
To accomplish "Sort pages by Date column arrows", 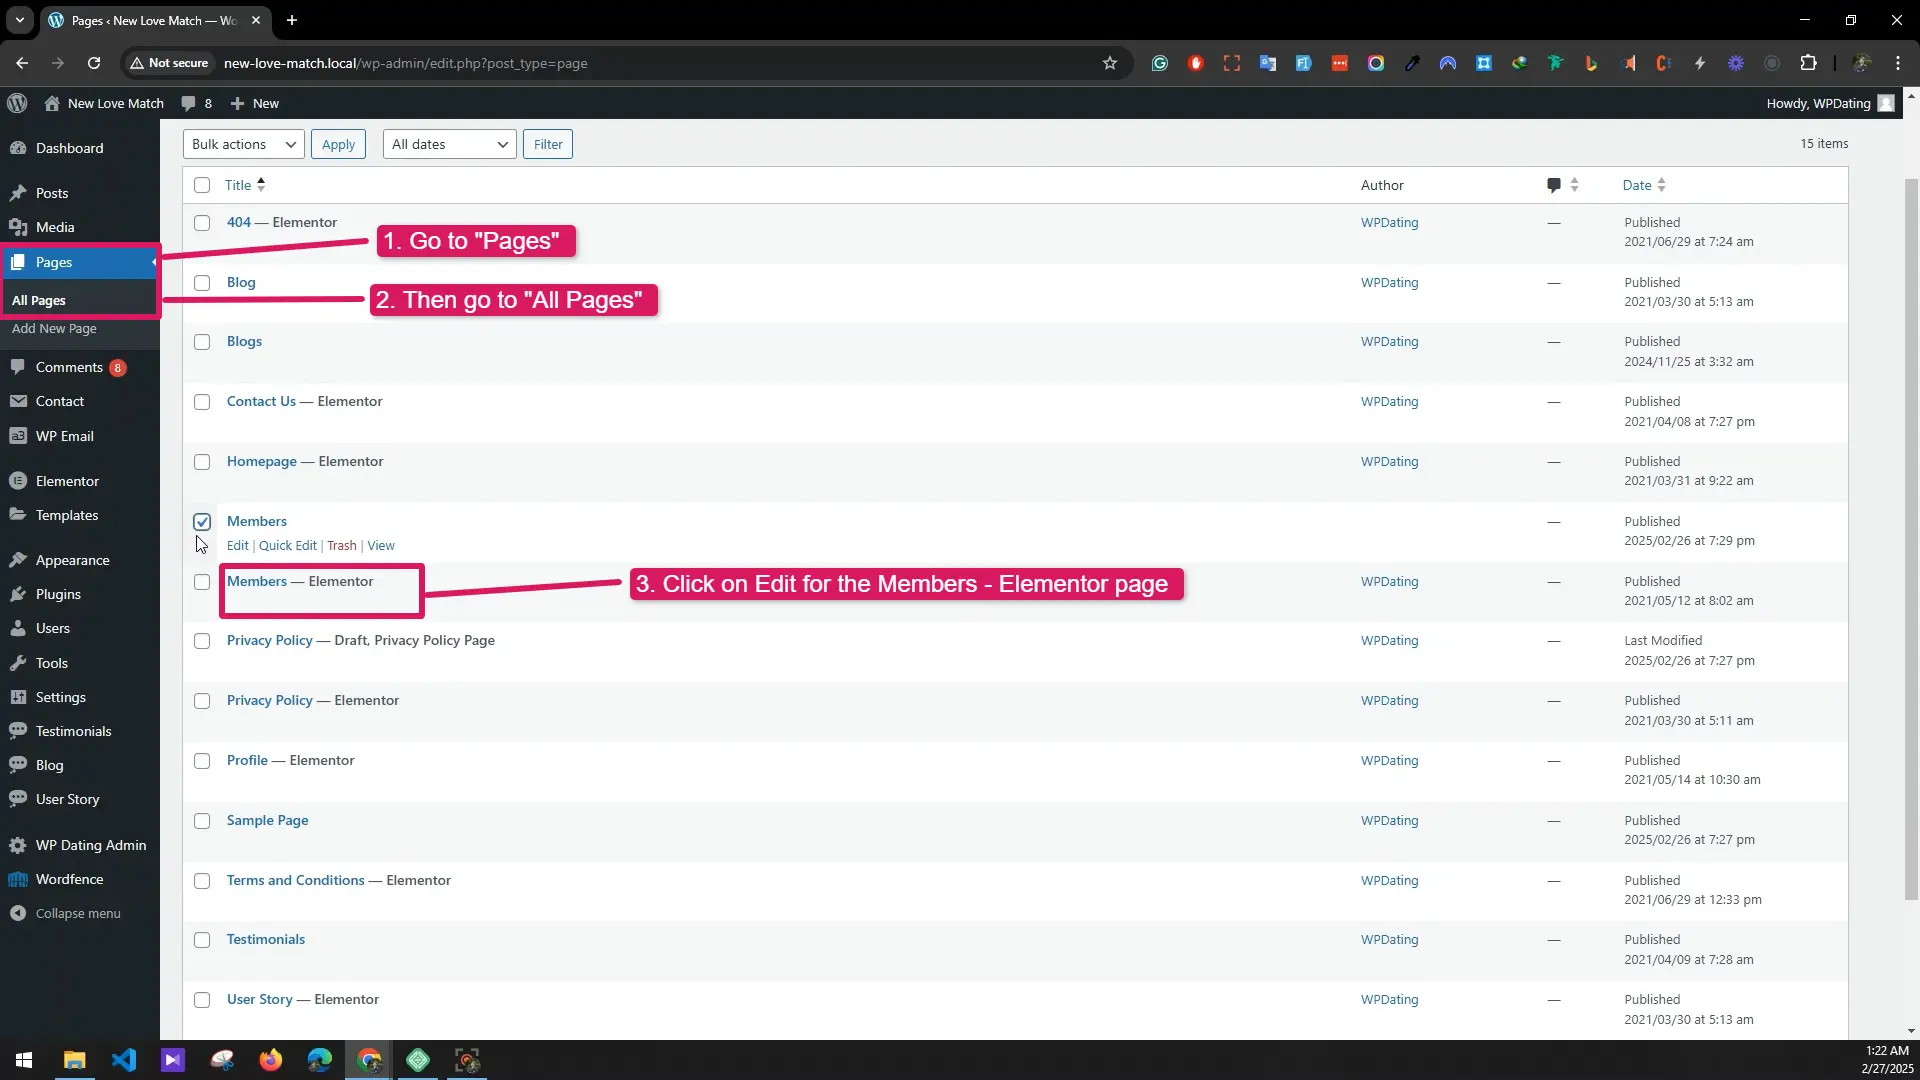I will [x=1661, y=185].
